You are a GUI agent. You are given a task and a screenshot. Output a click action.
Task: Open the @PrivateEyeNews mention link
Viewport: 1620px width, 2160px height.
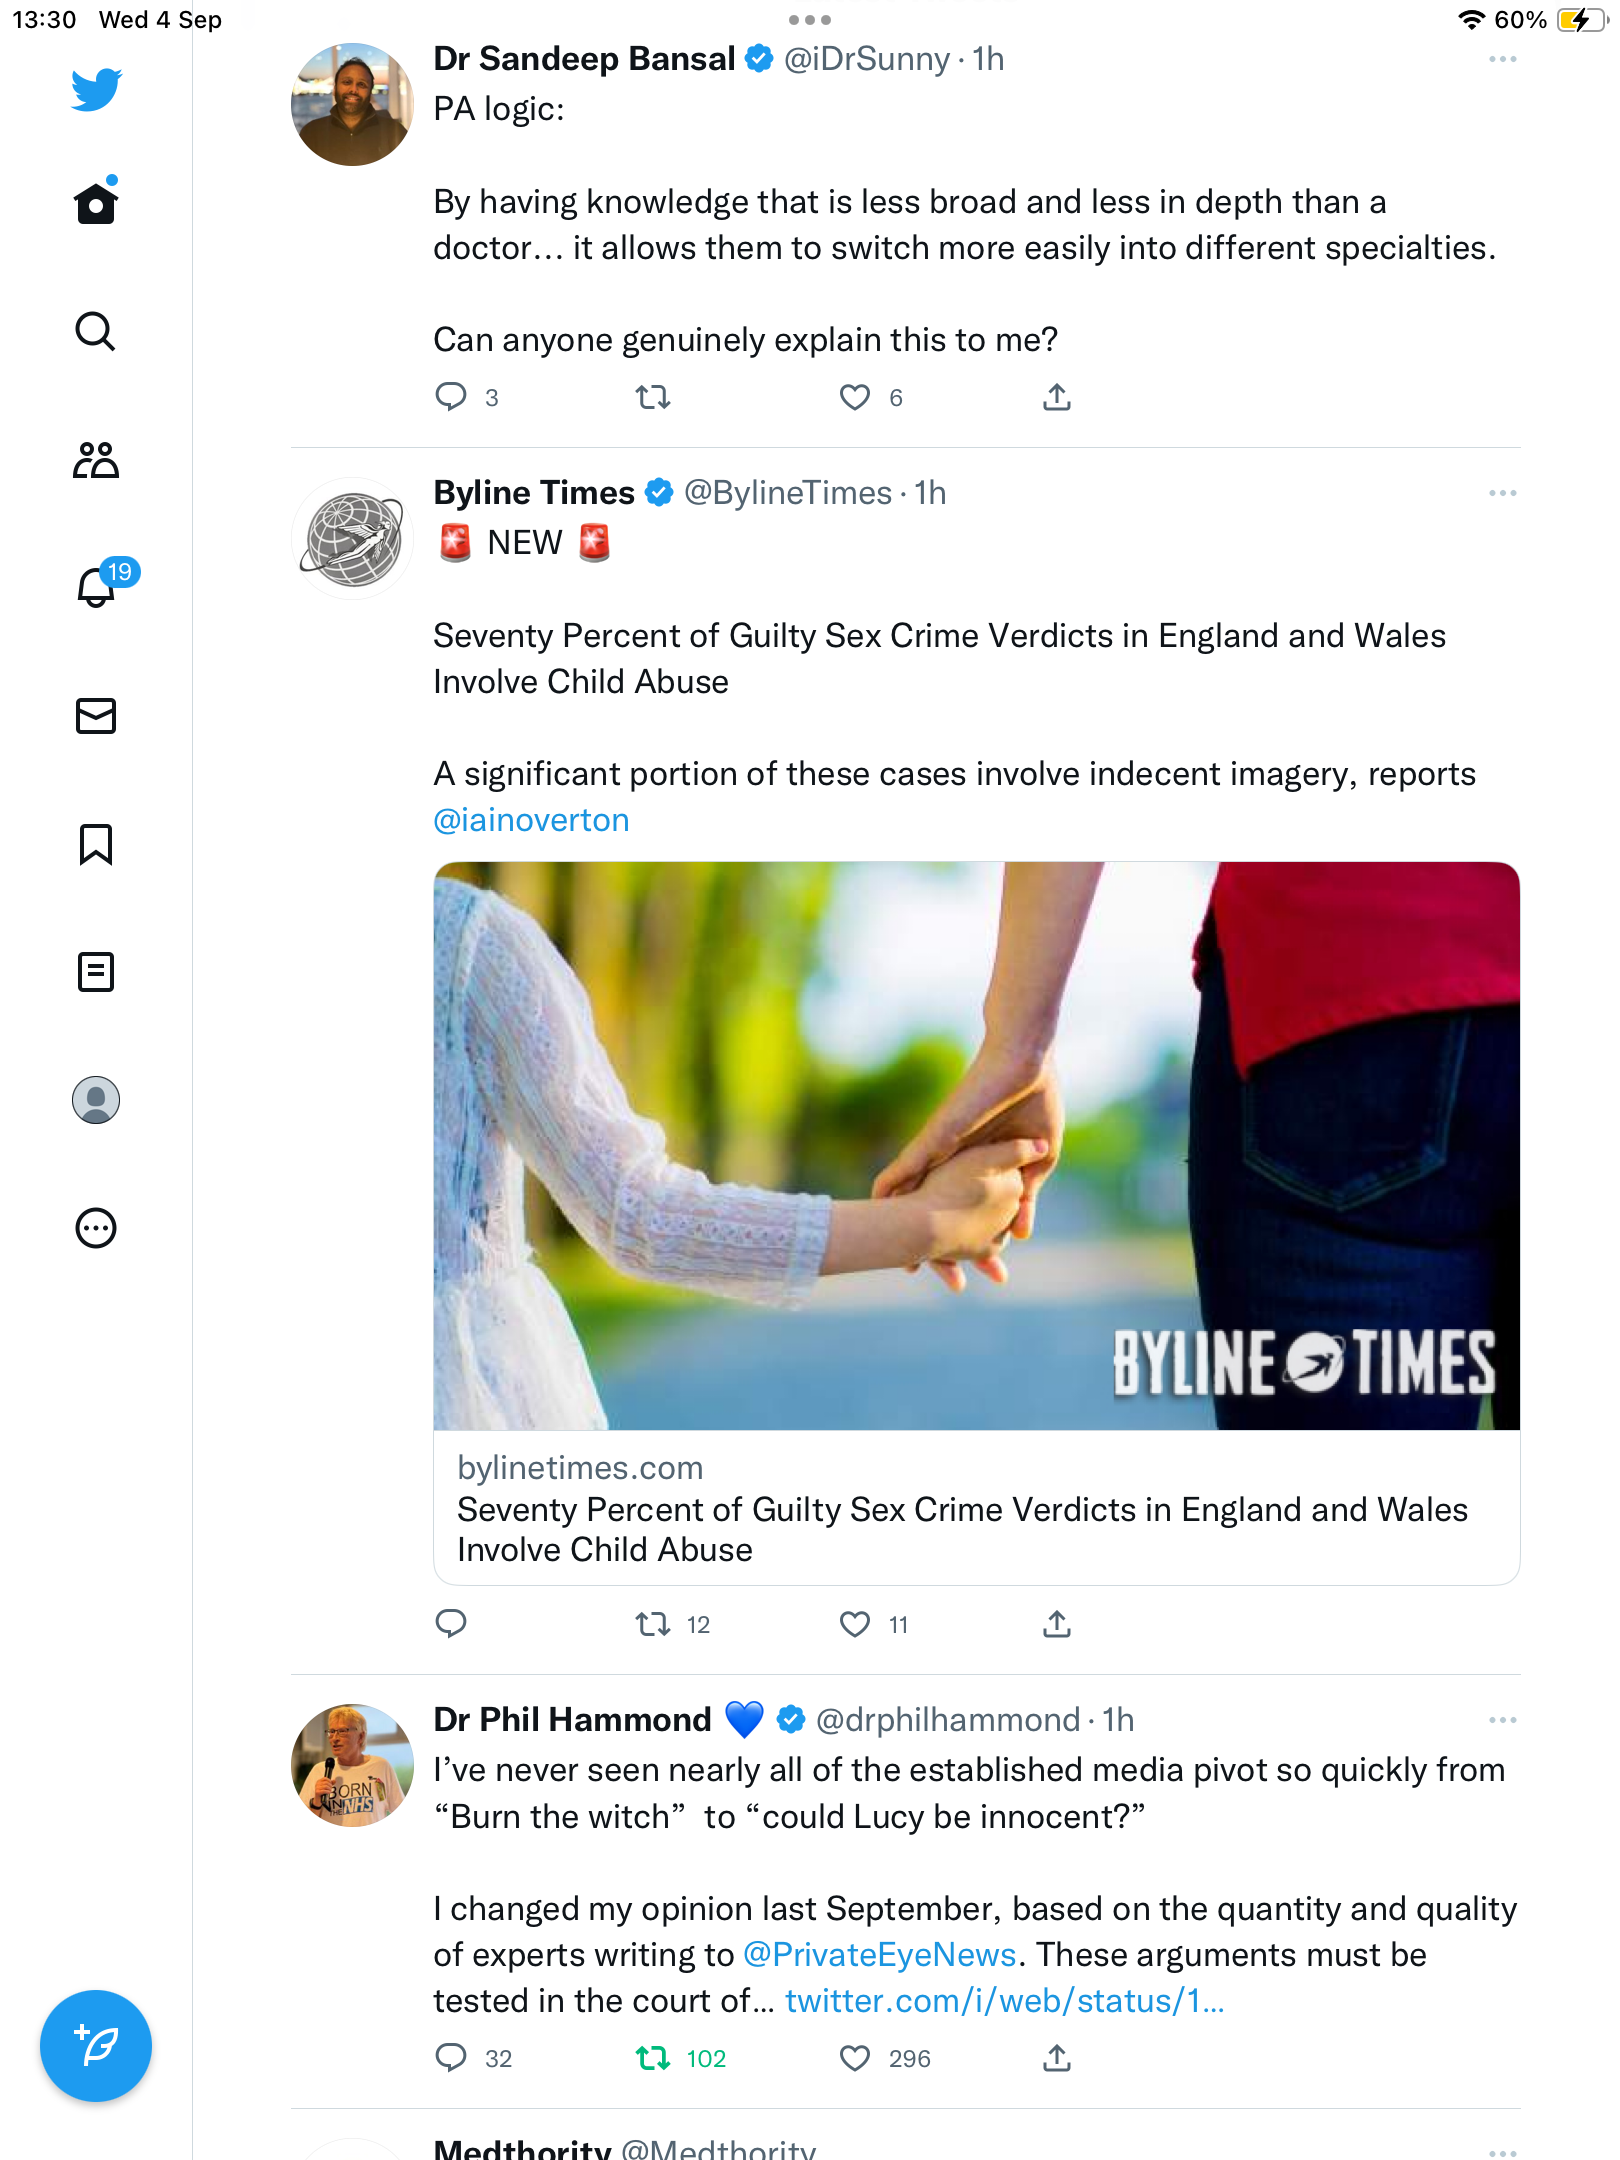tap(880, 1955)
